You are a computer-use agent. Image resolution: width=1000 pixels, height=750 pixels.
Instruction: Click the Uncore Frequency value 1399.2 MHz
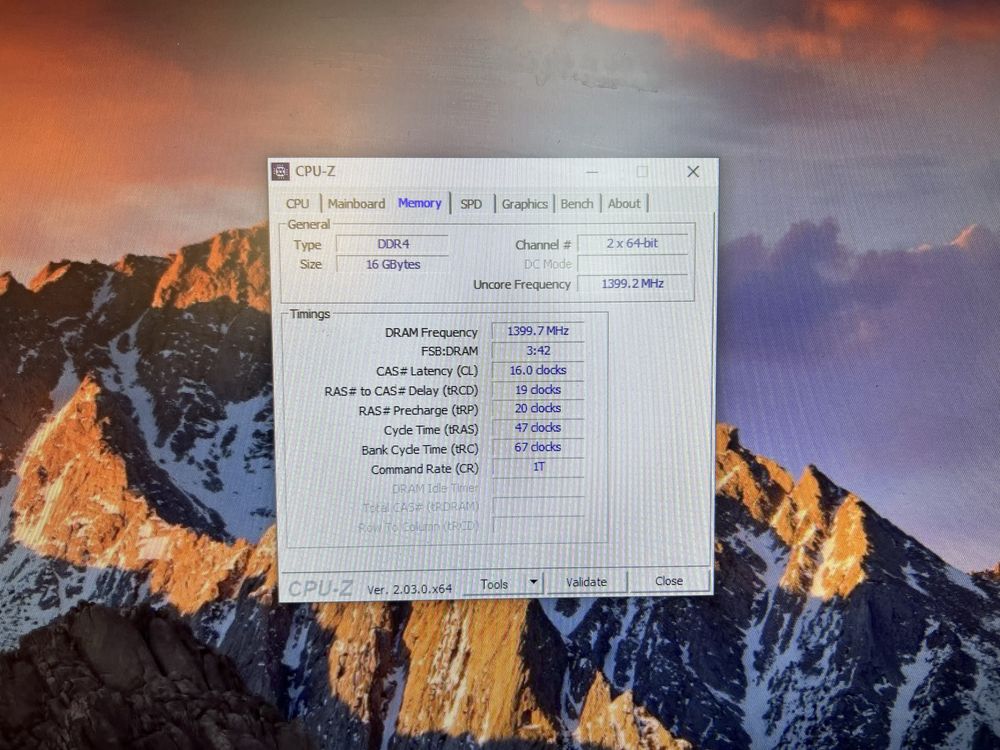click(632, 283)
